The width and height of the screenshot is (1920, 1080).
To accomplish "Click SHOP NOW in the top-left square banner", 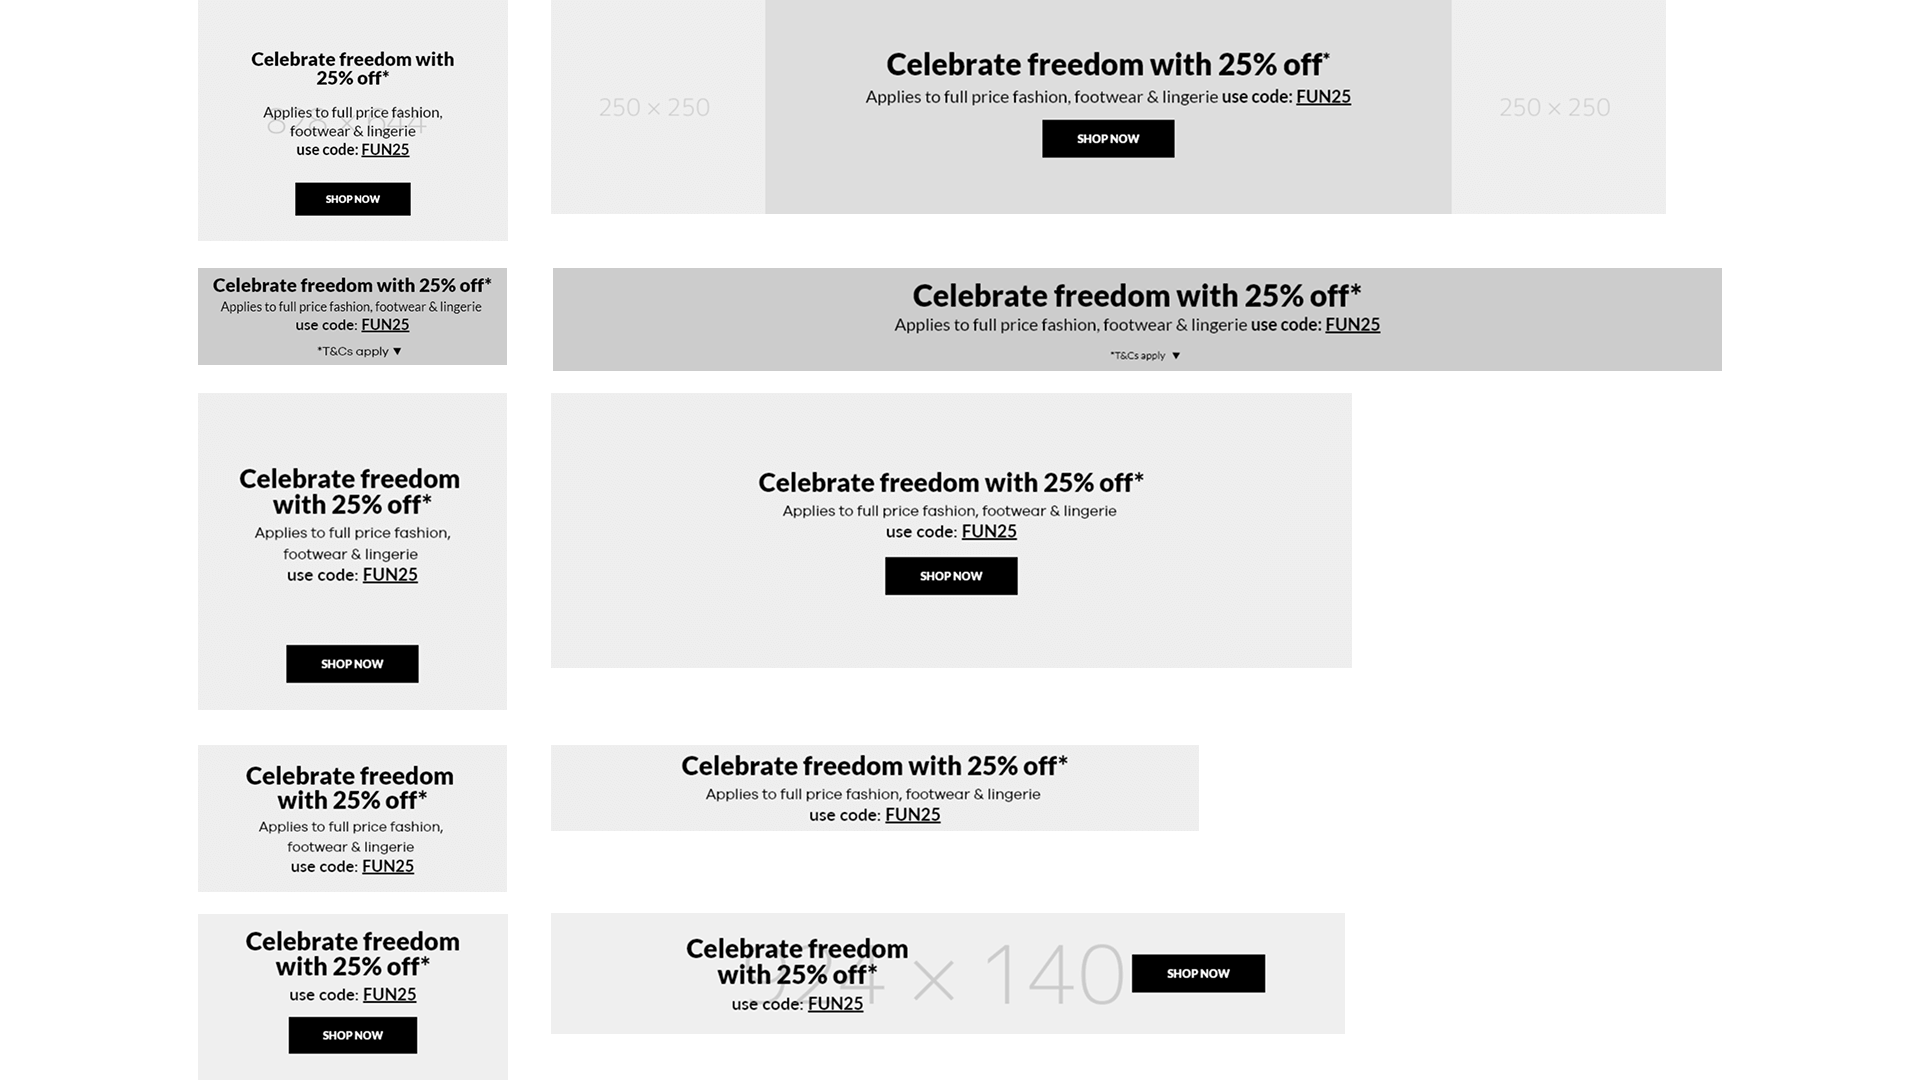I will (x=352, y=199).
